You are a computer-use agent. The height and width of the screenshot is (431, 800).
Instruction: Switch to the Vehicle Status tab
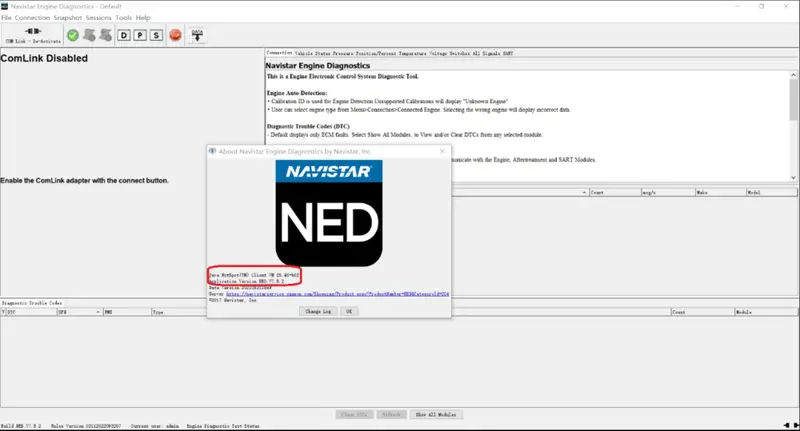click(312, 53)
